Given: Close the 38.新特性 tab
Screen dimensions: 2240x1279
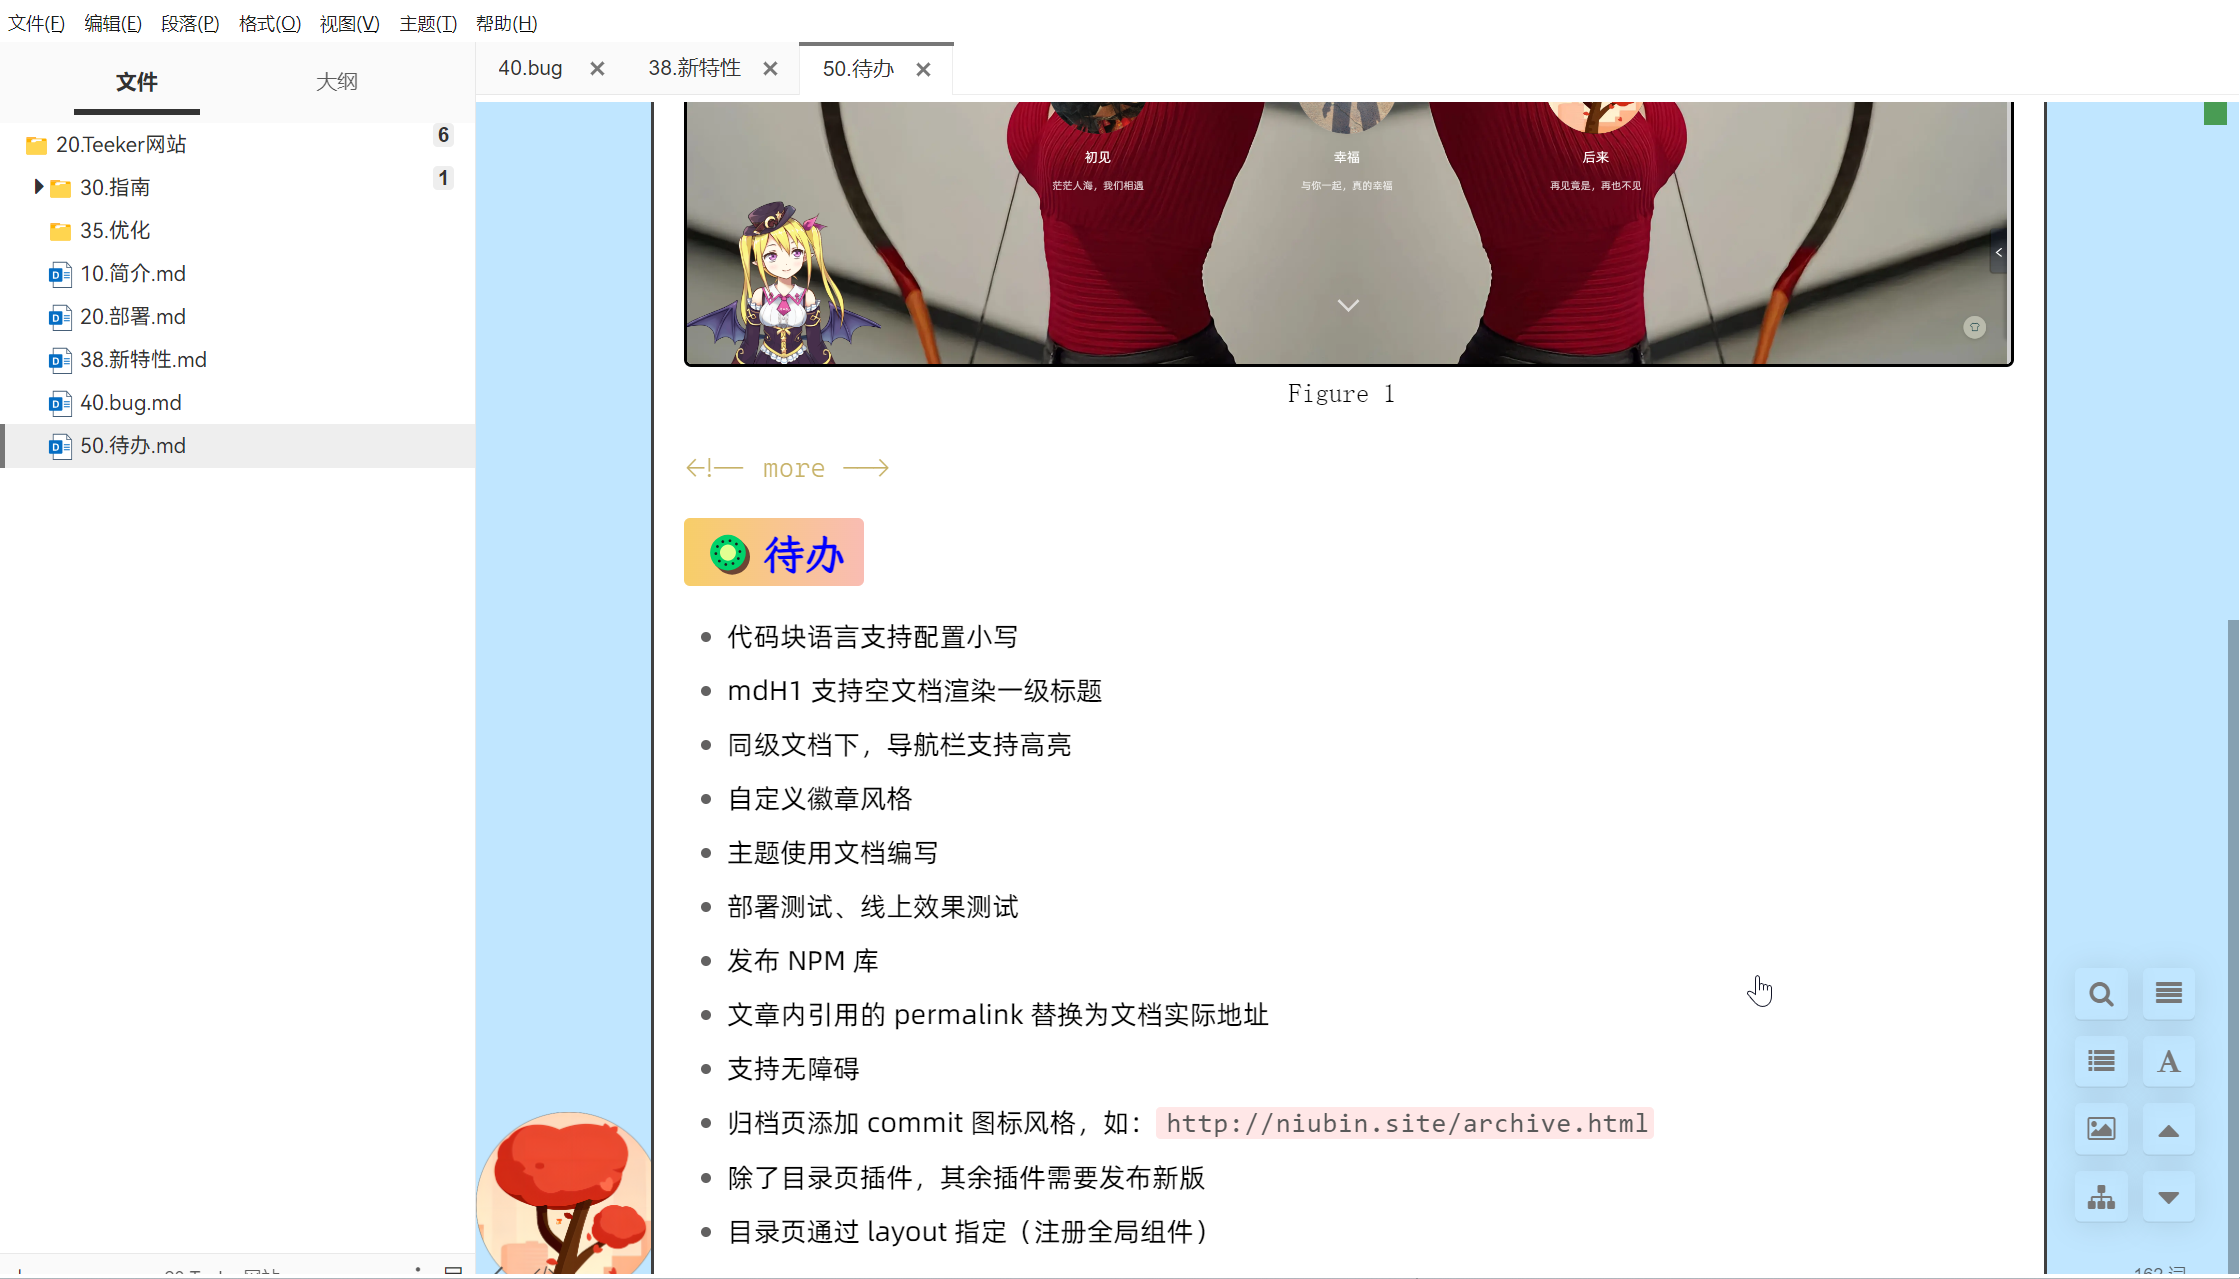Looking at the screenshot, I should [770, 68].
